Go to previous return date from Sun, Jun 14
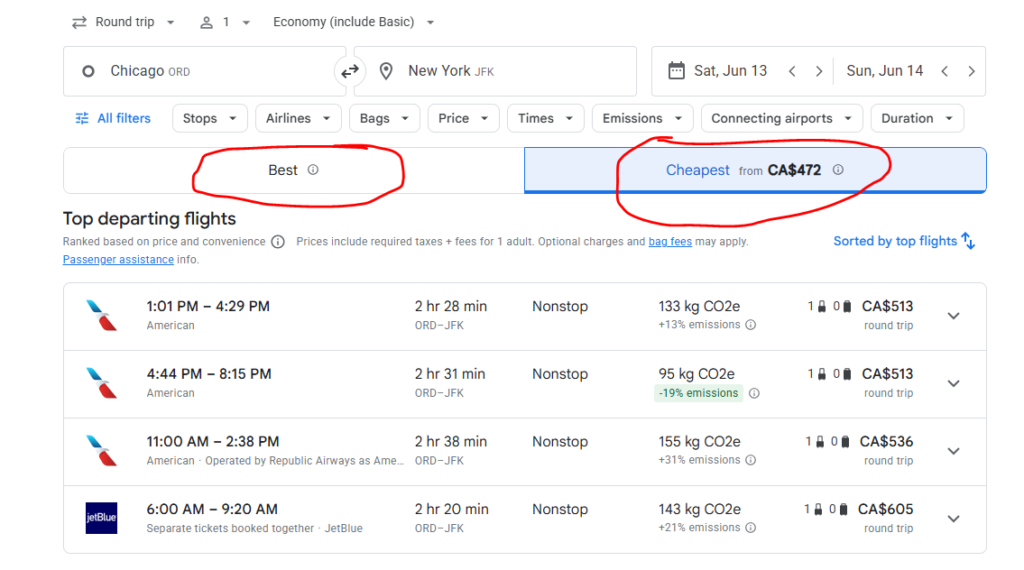Viewport: 1024px width, 570px height. 945,71
